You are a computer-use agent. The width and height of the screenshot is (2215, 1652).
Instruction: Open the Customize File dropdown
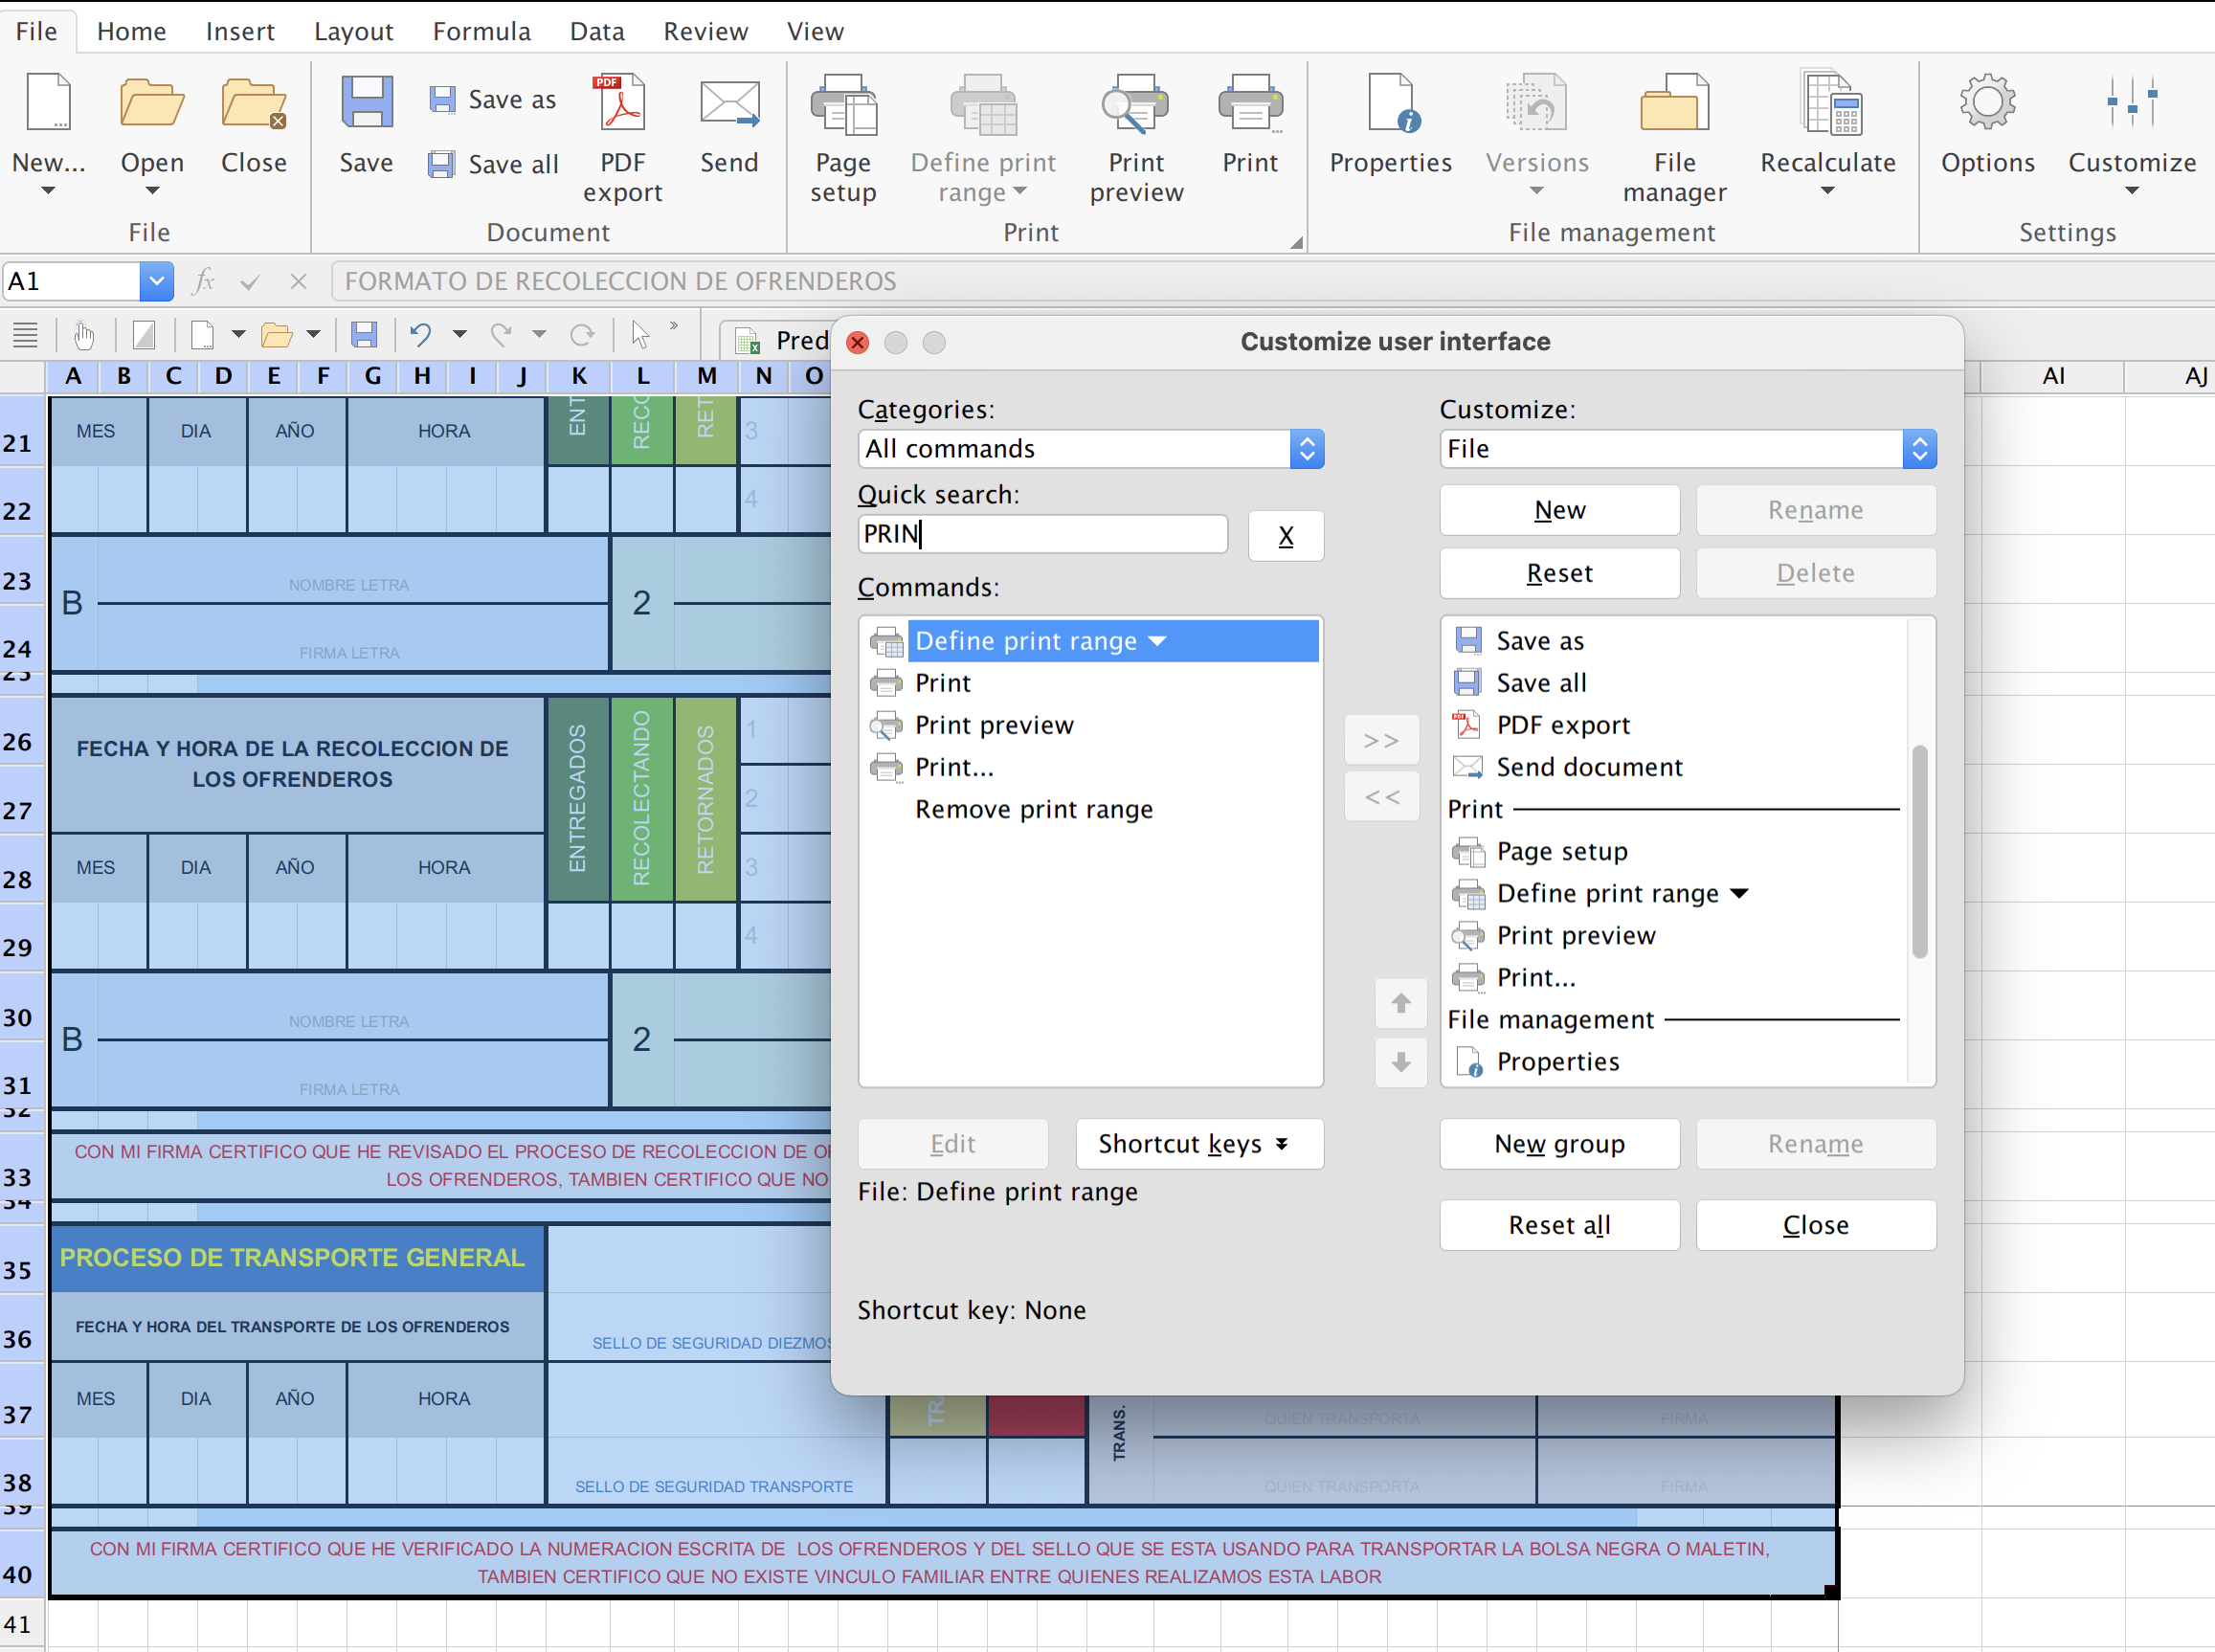1686,449
